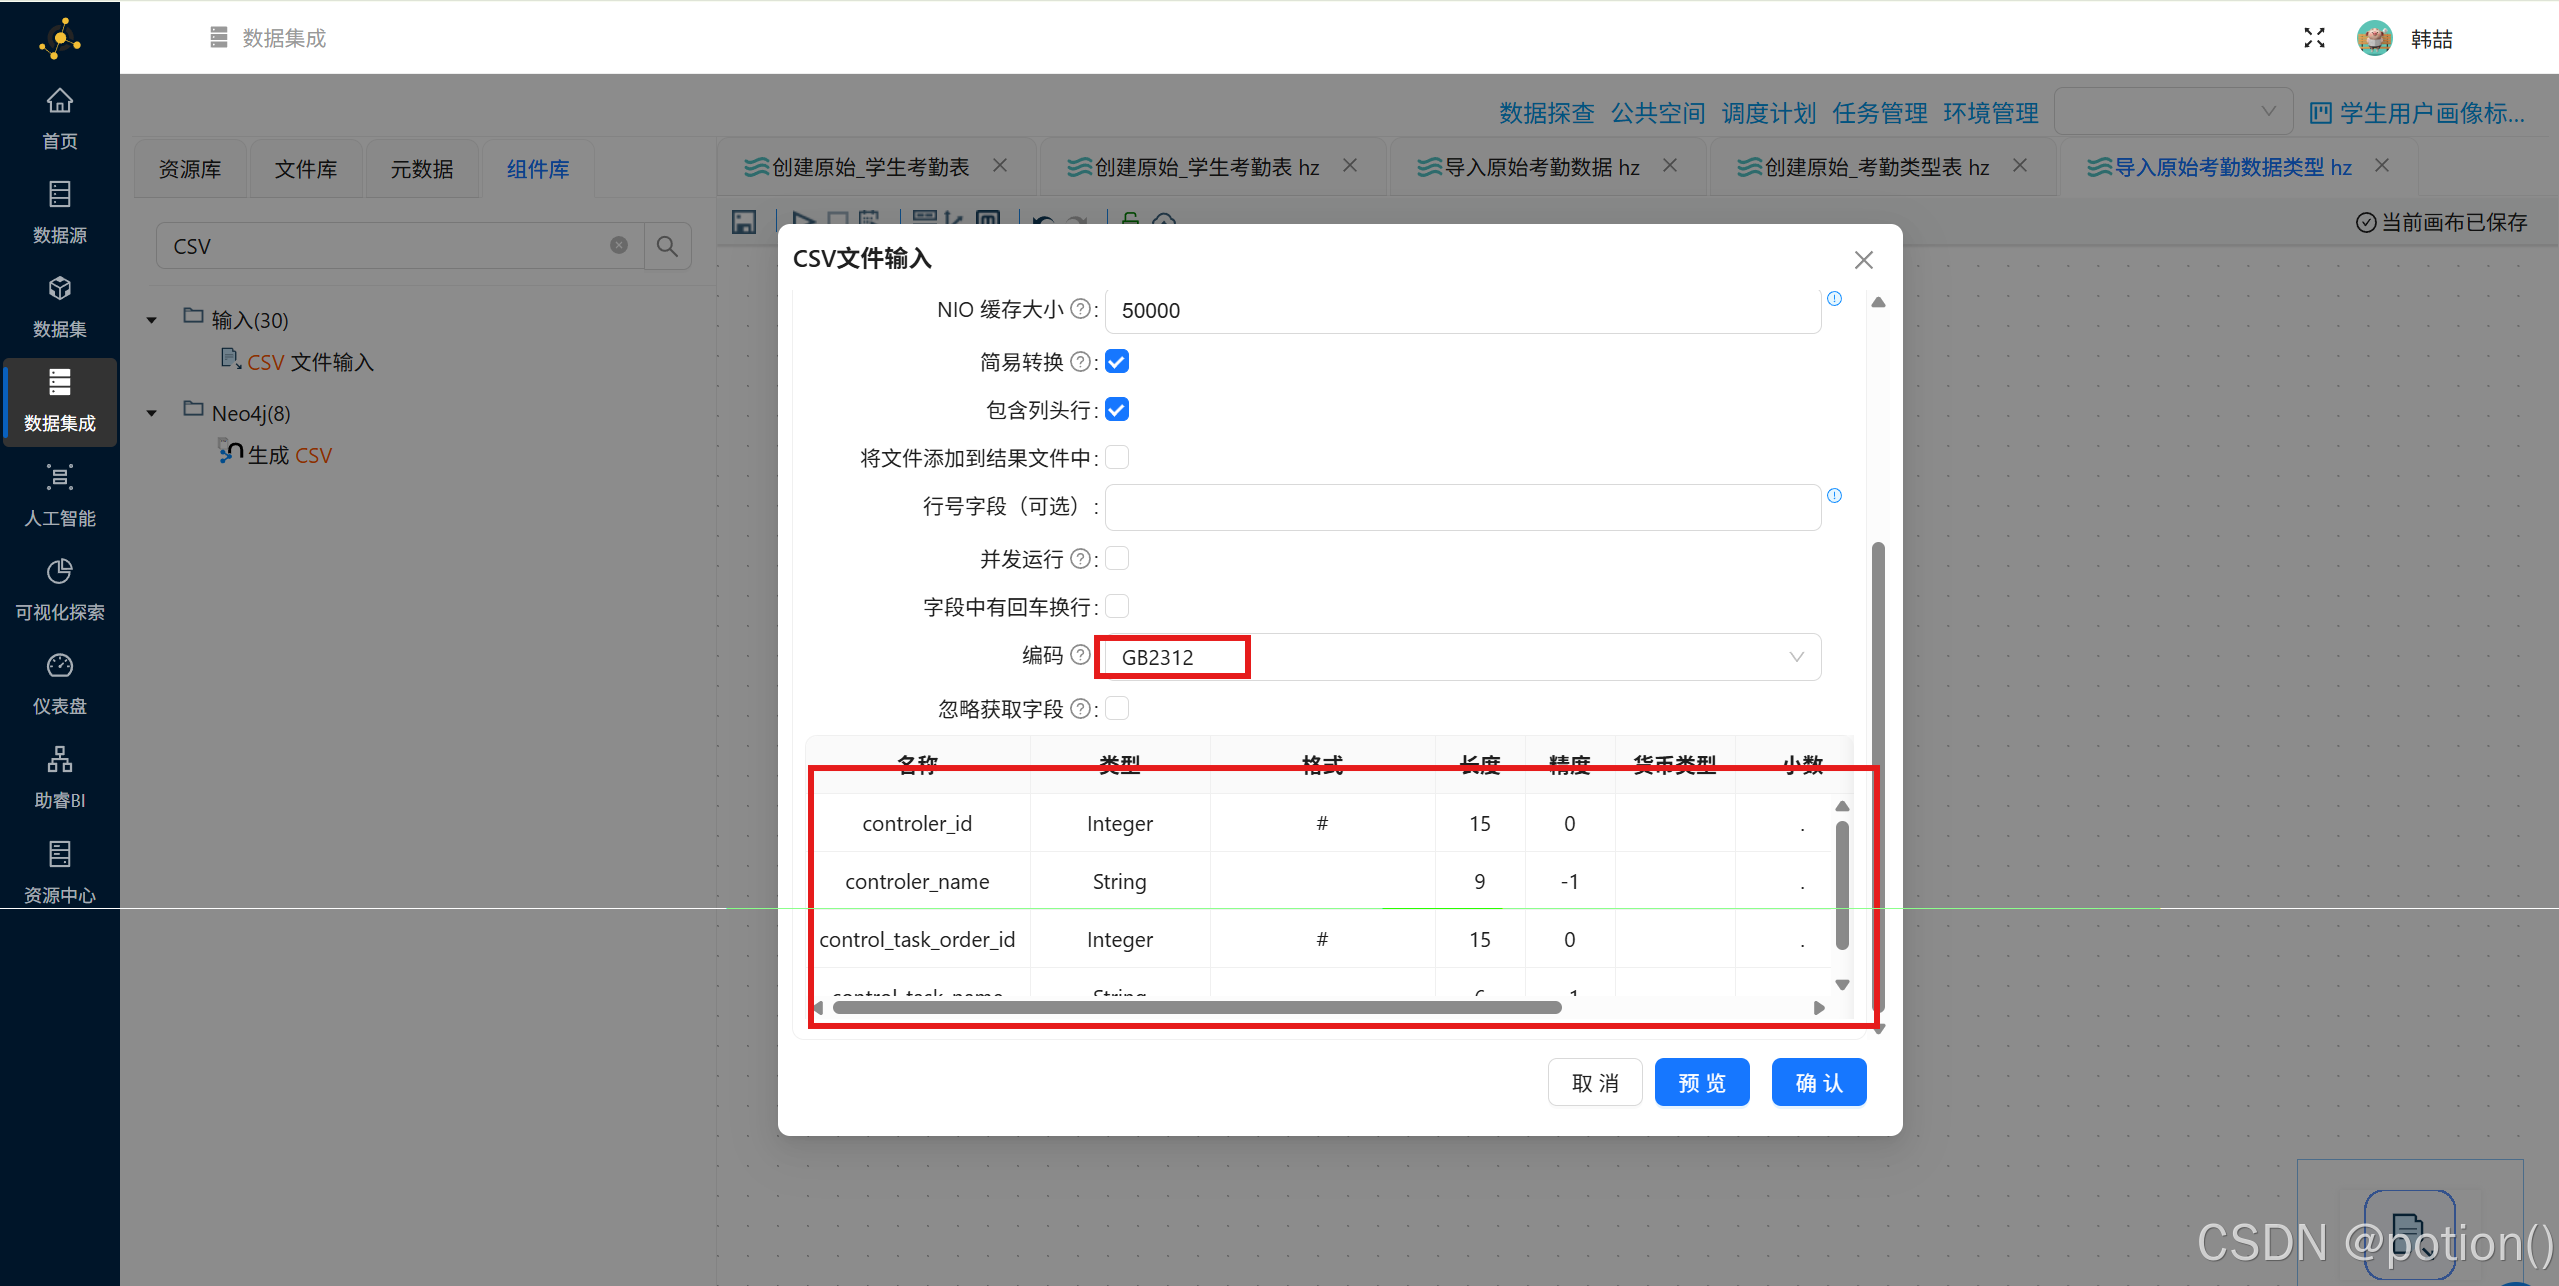Image resolution: width=2559 pixels, height=1286 pixels.
Task: Click the field table scroll-down arrow
Action: coord(1842,985)
